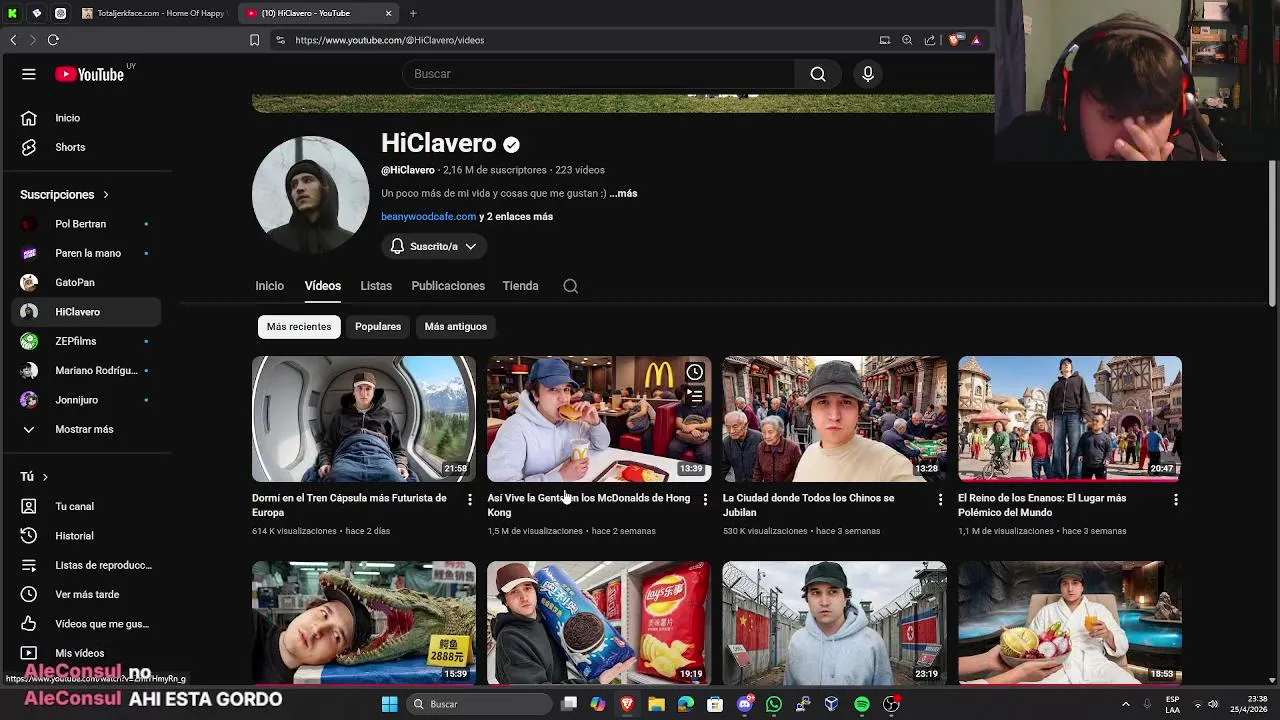Screen dimensions: 1280x720
Task: Open Historial in sidebar
Action: point(86,536)
